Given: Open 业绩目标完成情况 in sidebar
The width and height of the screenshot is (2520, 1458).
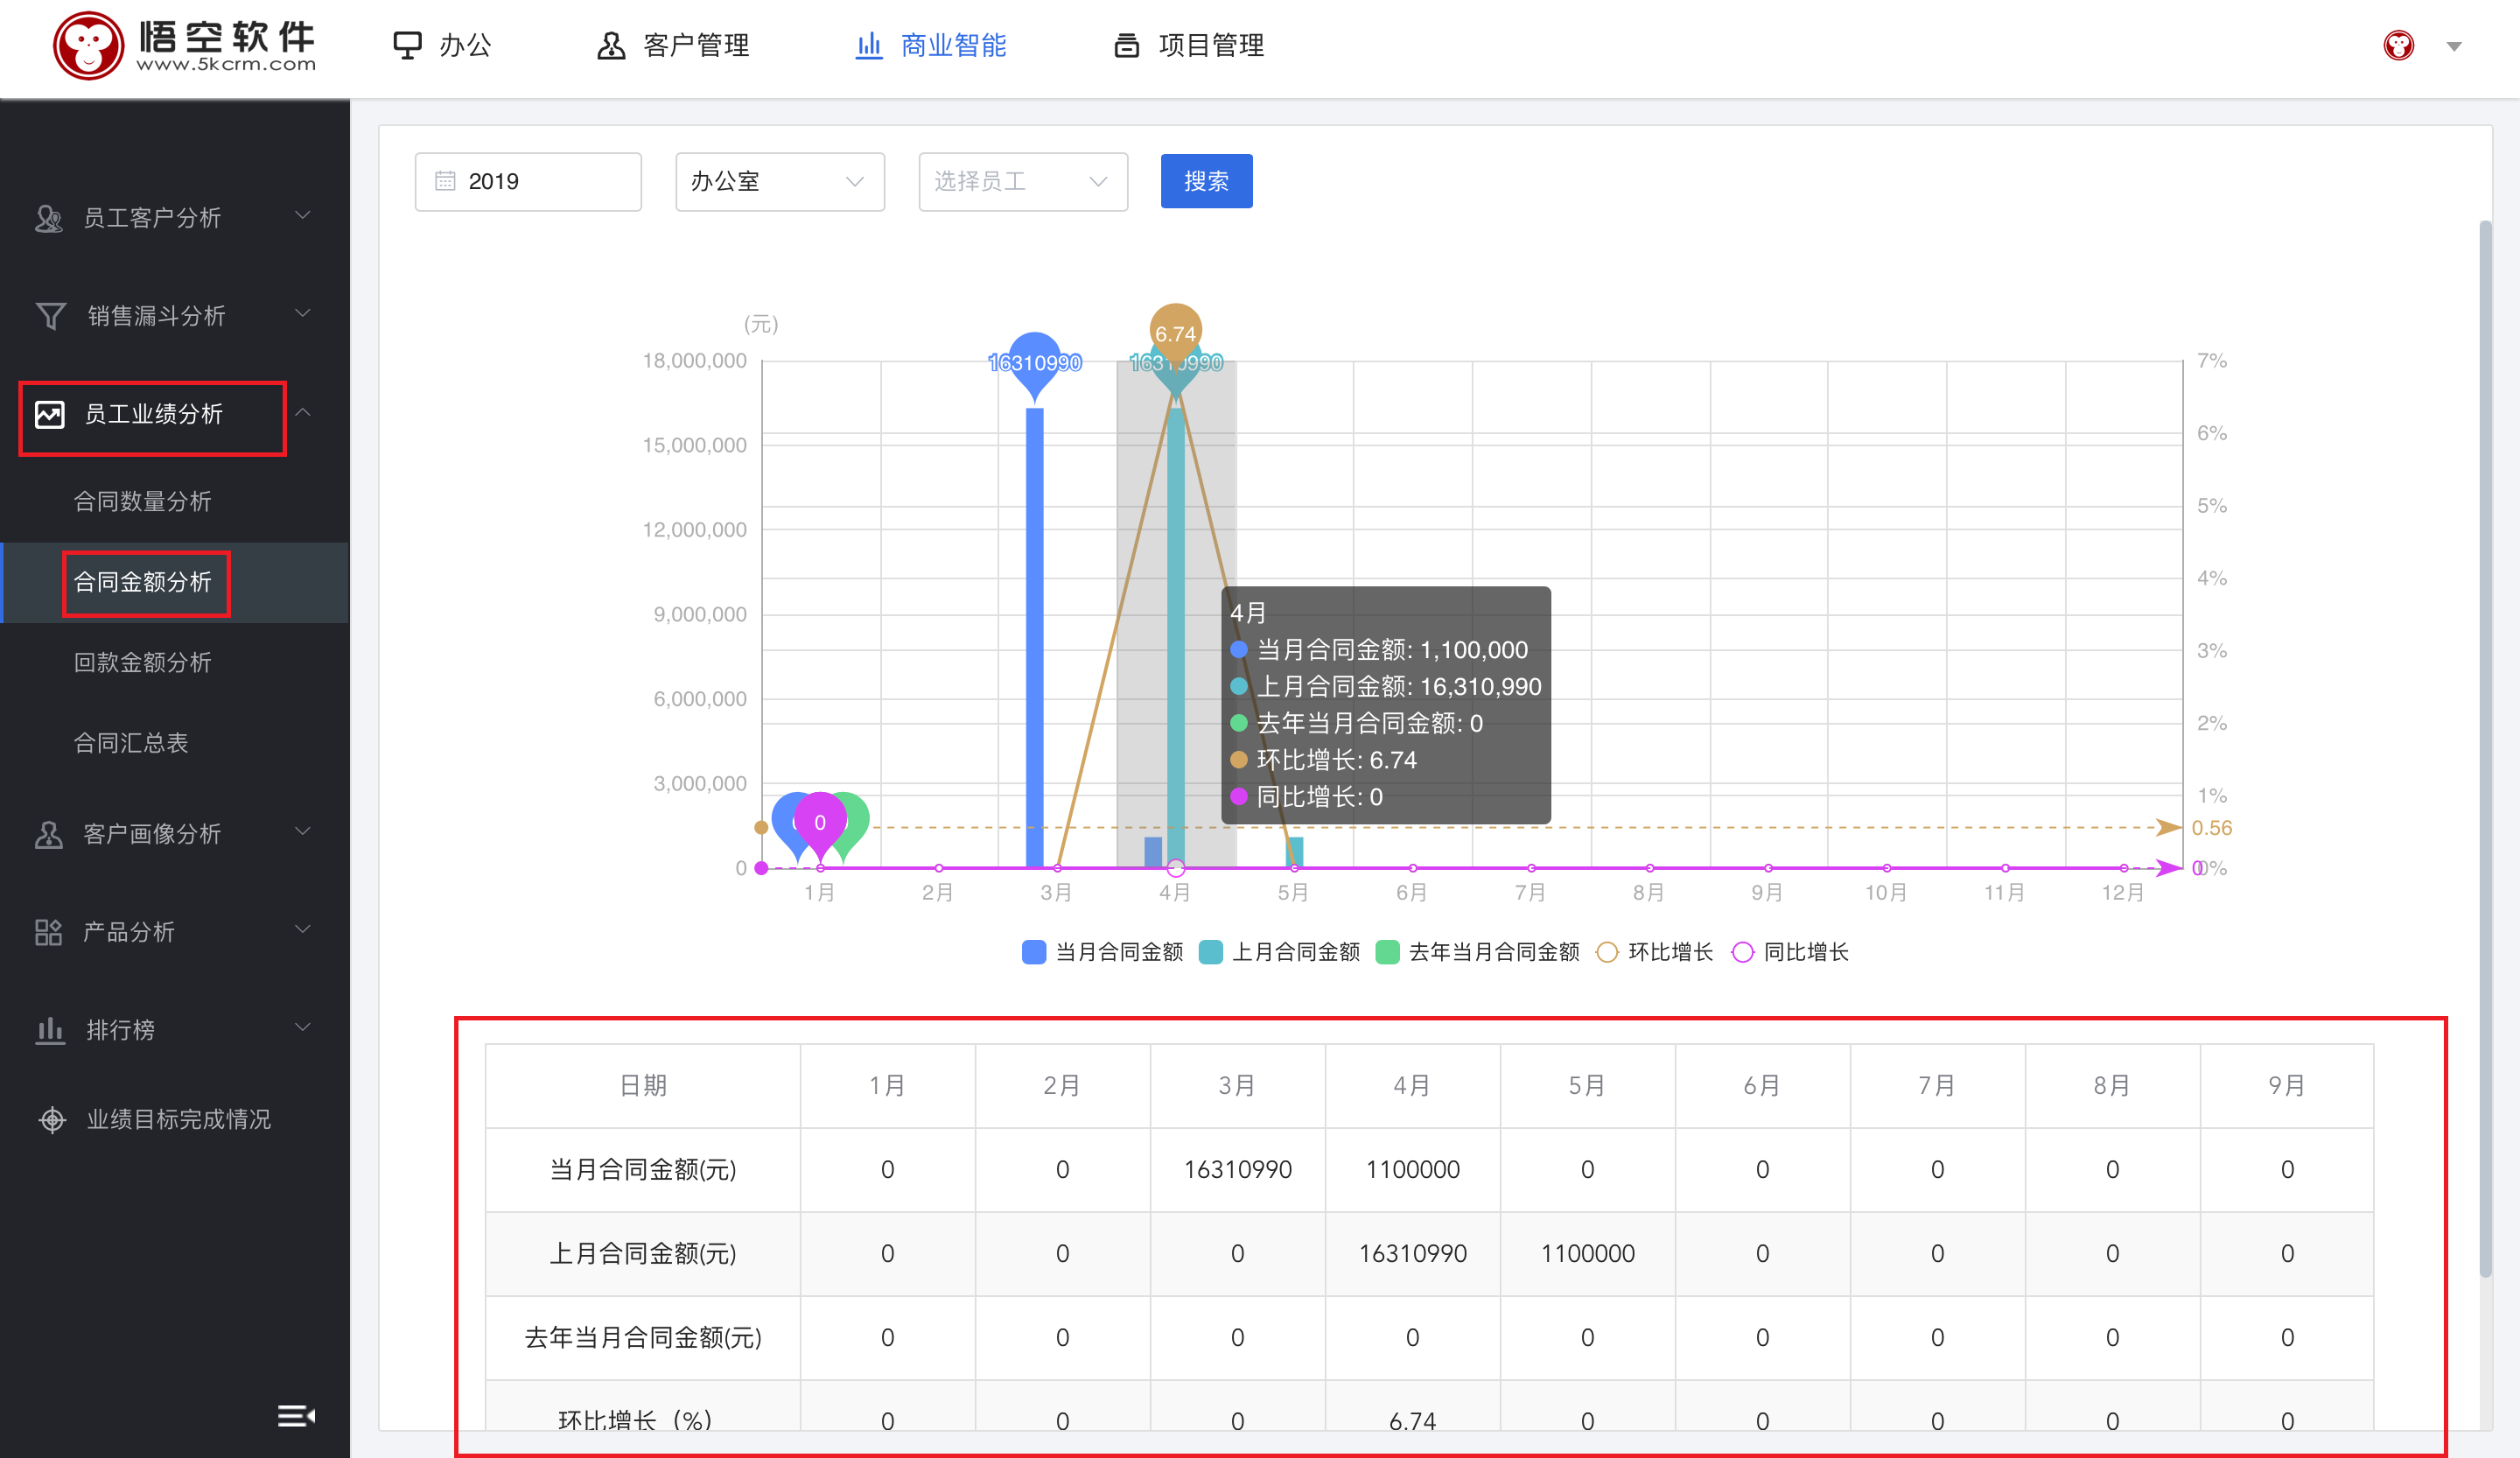Looking at the screenshot, I should [178, 1119].
